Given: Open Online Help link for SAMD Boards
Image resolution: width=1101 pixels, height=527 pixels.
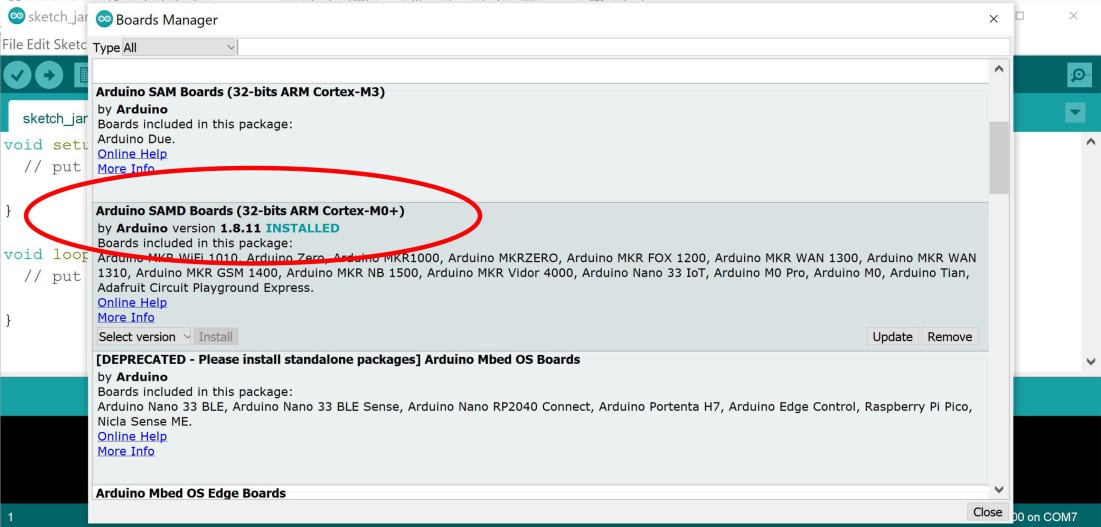Looking at the screenshot, I should point(132,302).
